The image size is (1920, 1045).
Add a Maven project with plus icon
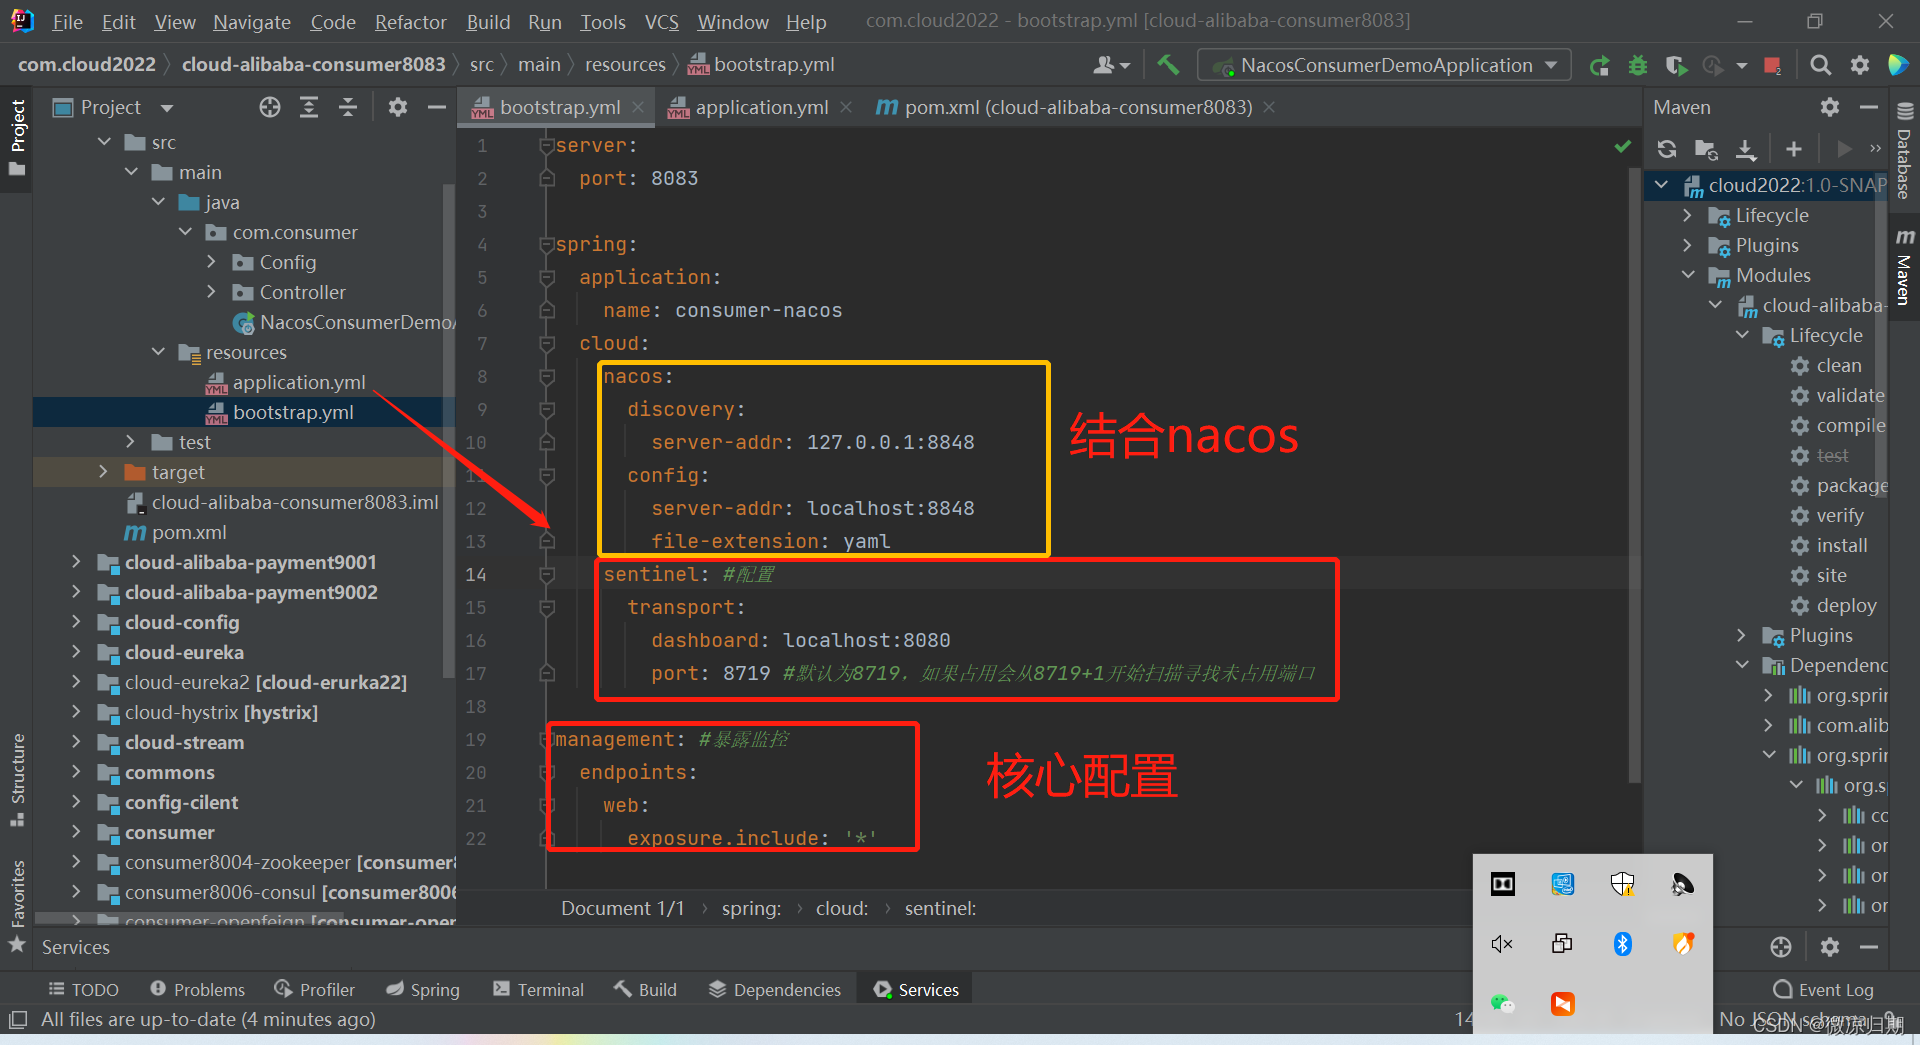coord(1794,149)
